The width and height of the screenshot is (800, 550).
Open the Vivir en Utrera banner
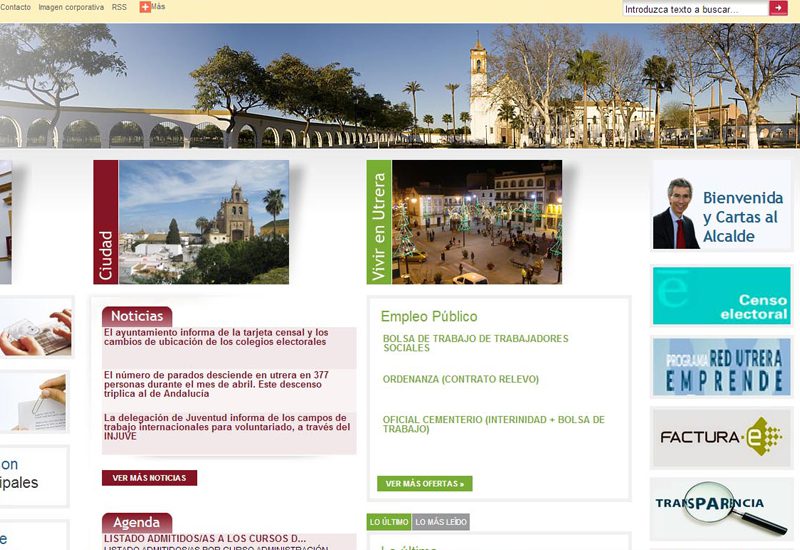(x=464, y=222)
